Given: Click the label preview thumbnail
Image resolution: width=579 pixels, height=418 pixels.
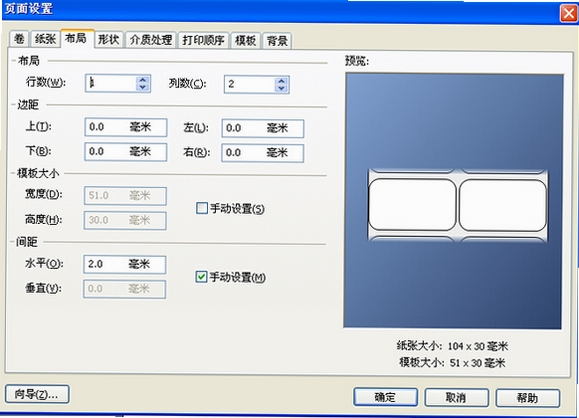Looking at the screenshot, I should 458,205.
